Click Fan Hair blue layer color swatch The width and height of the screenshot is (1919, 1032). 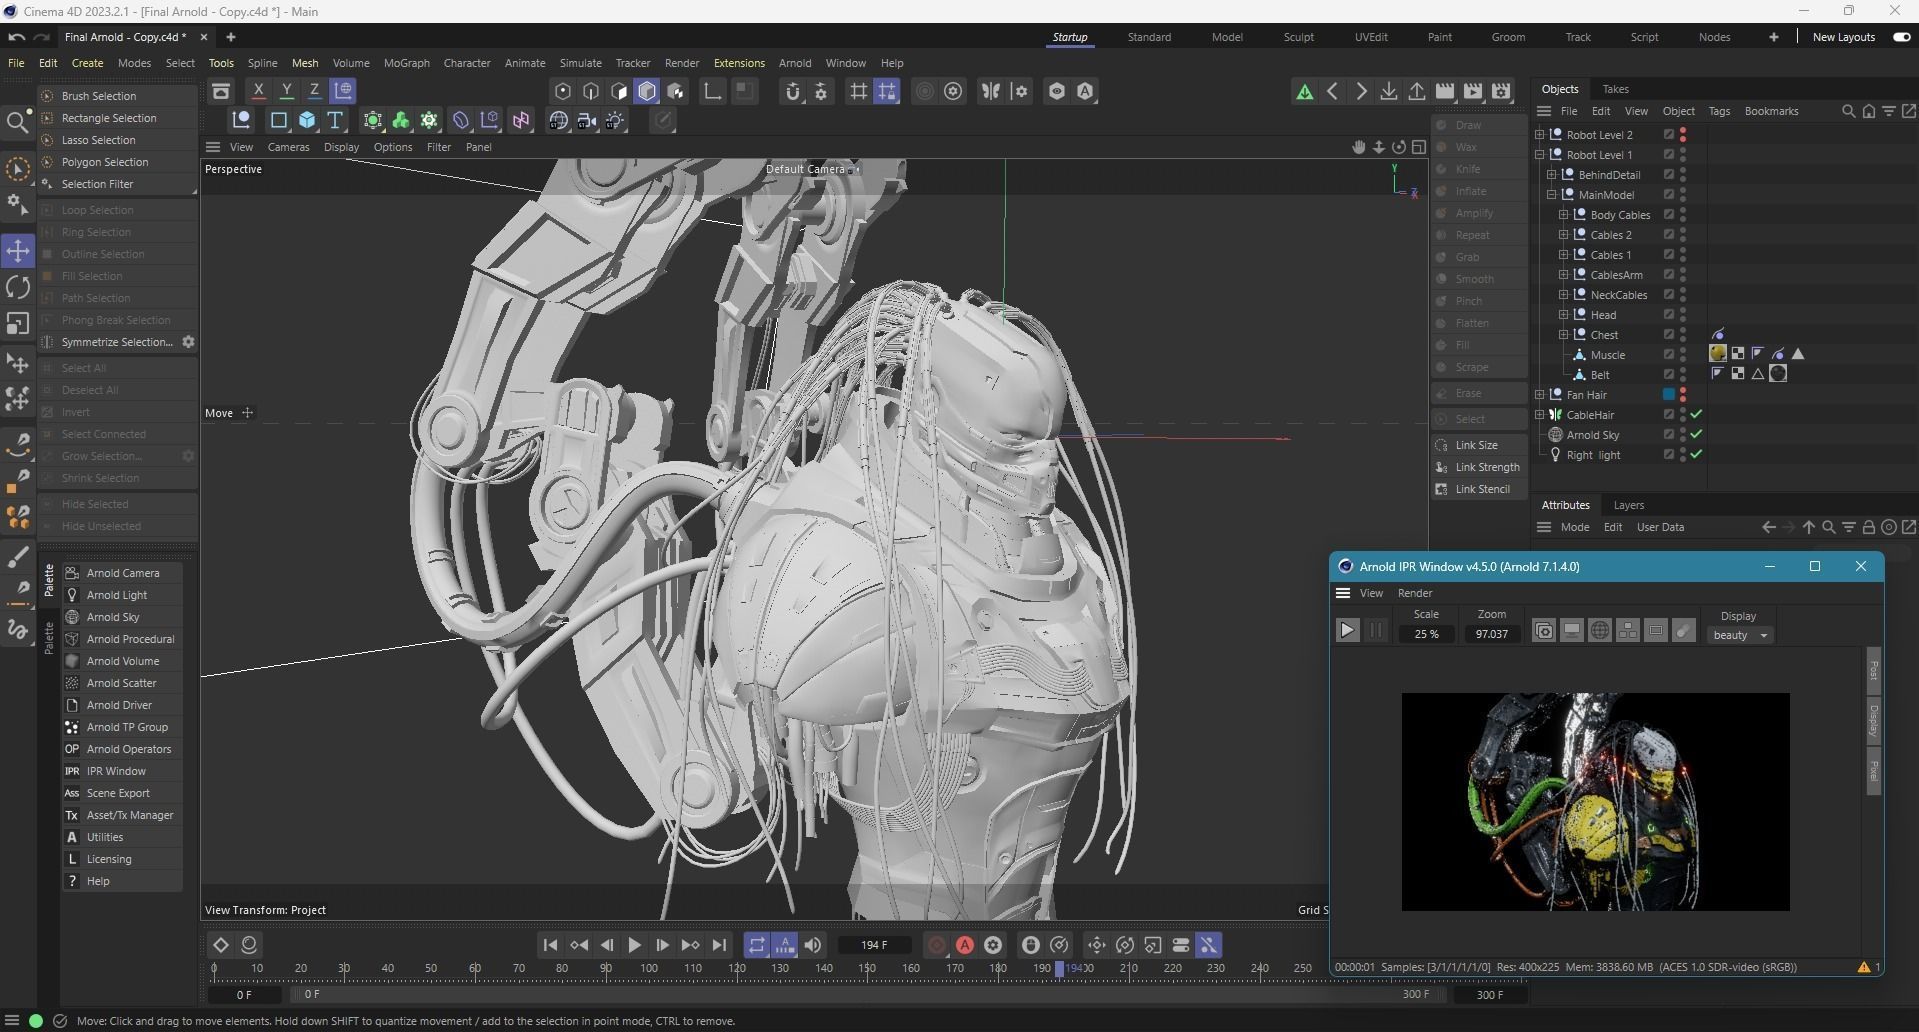(1669, 395)
